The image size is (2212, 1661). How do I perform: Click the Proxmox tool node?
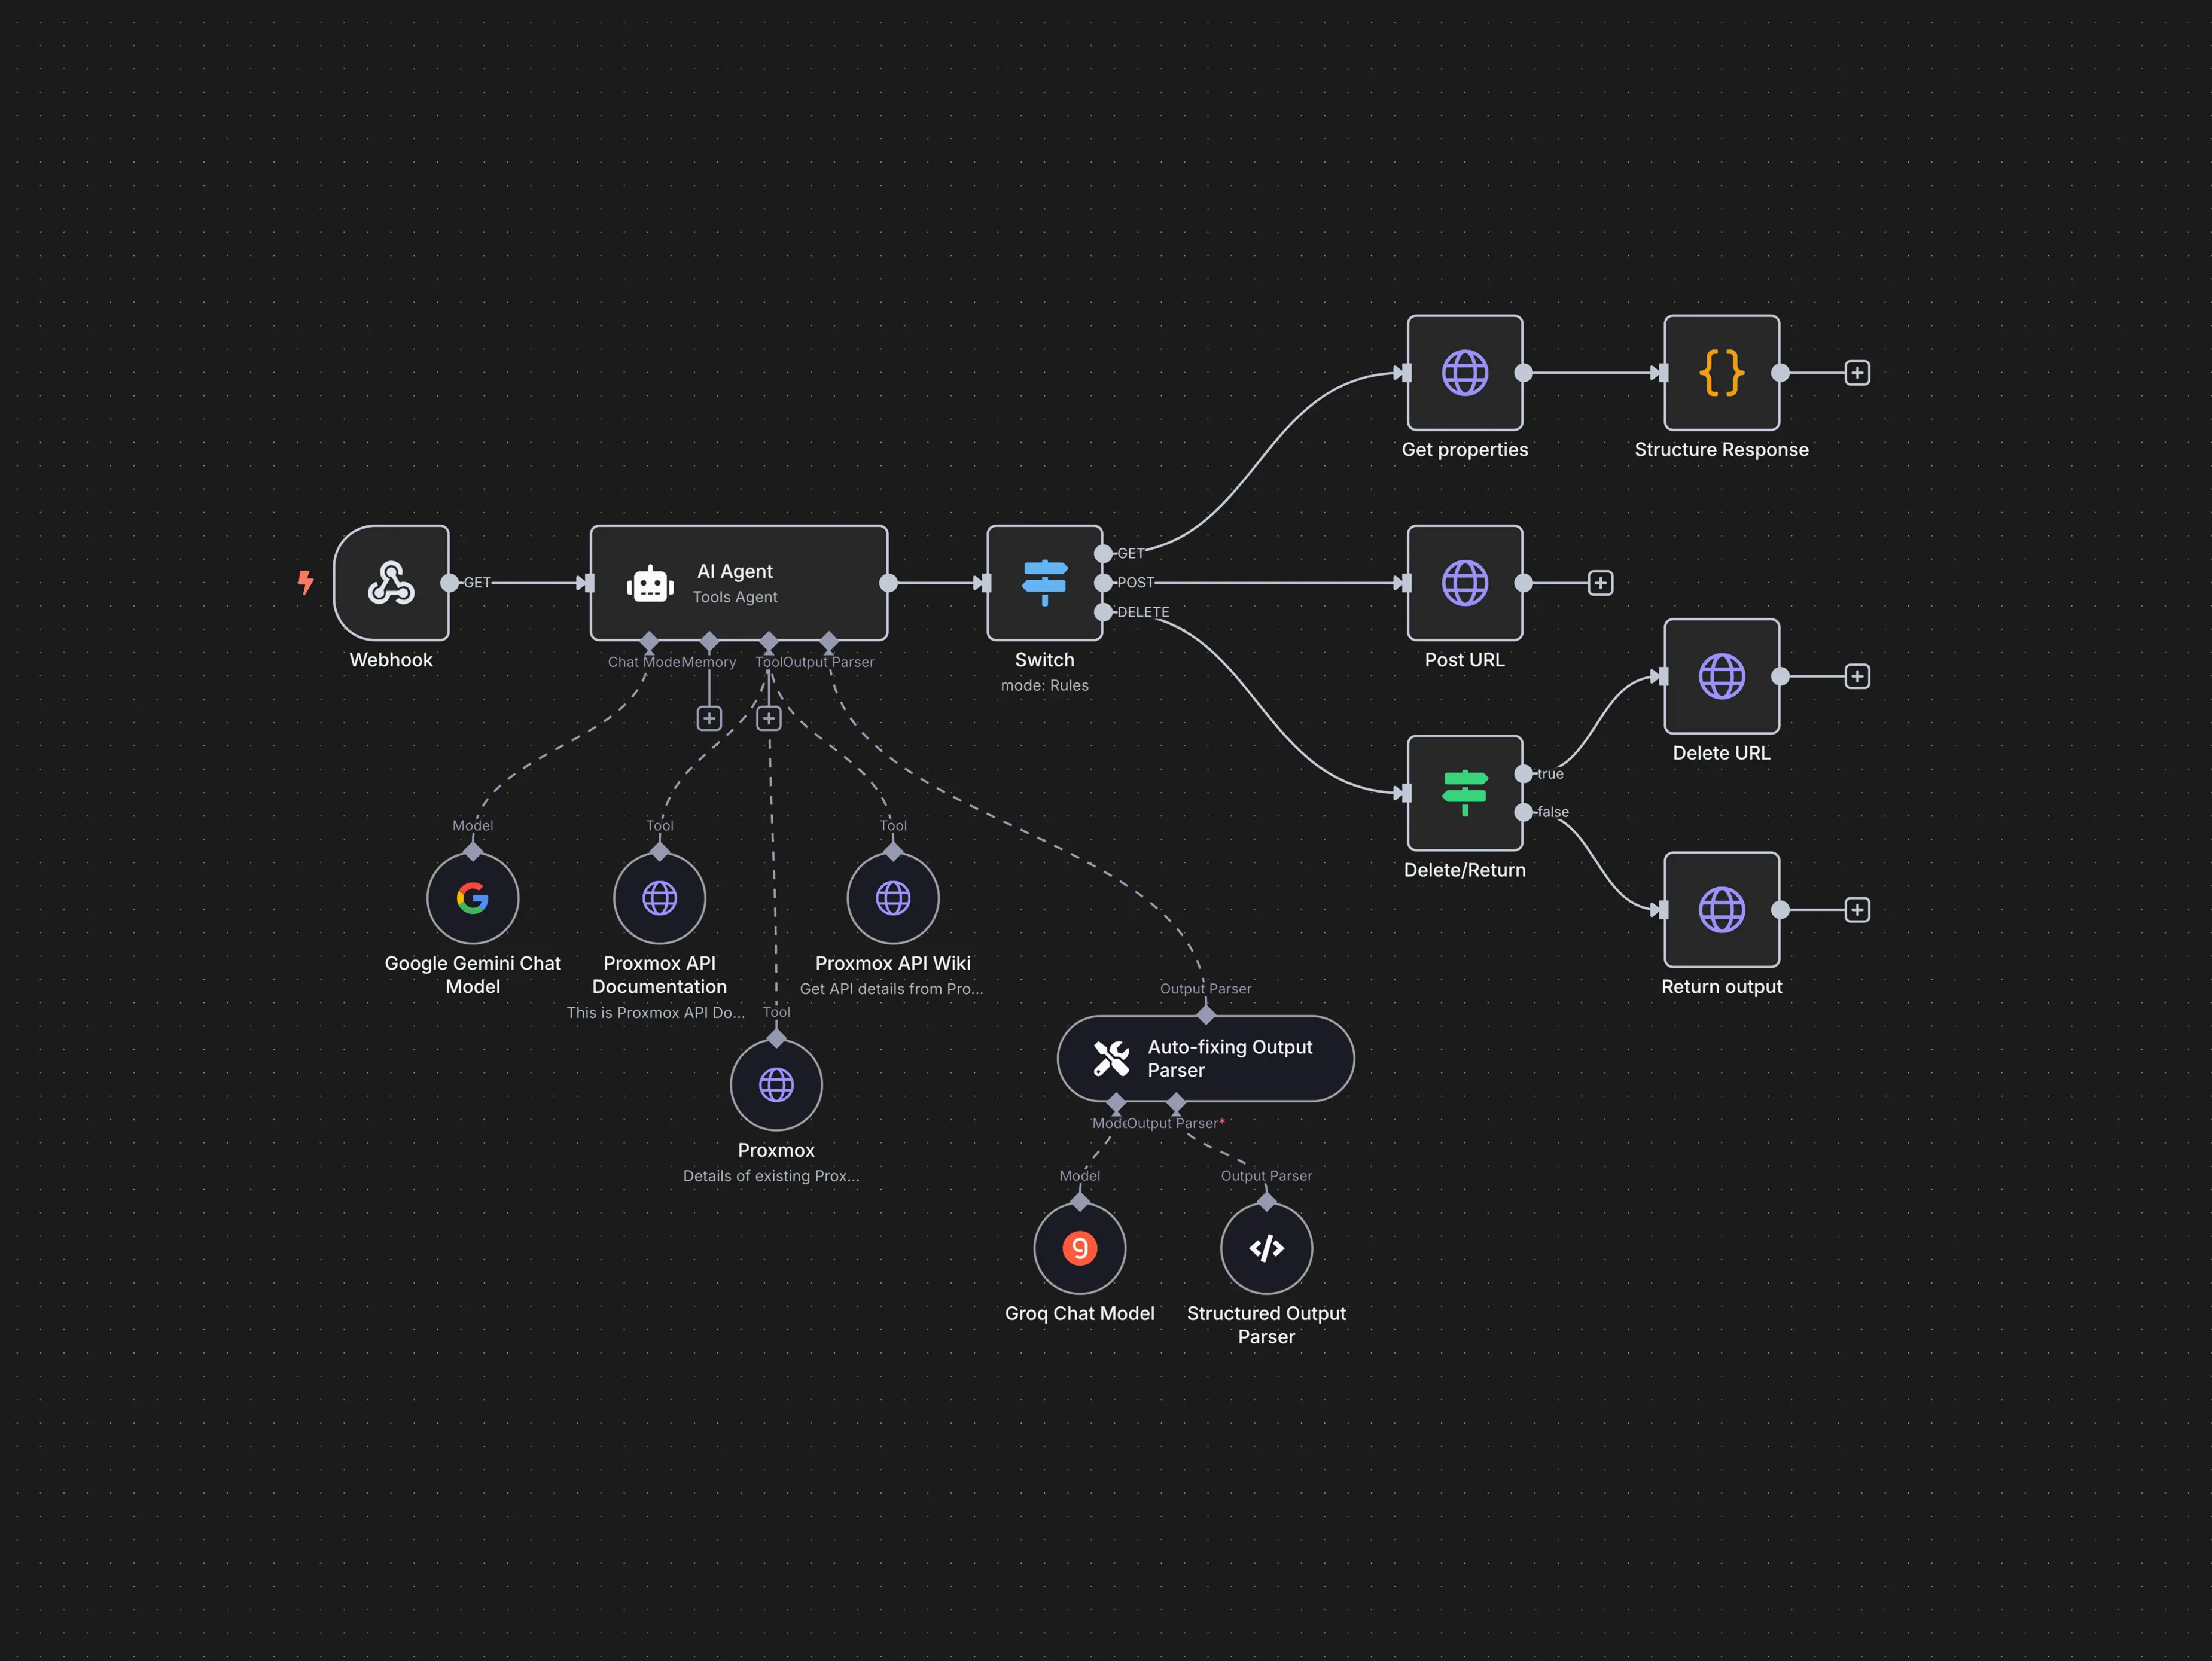pyautogui.click(x=776, y=1084)
